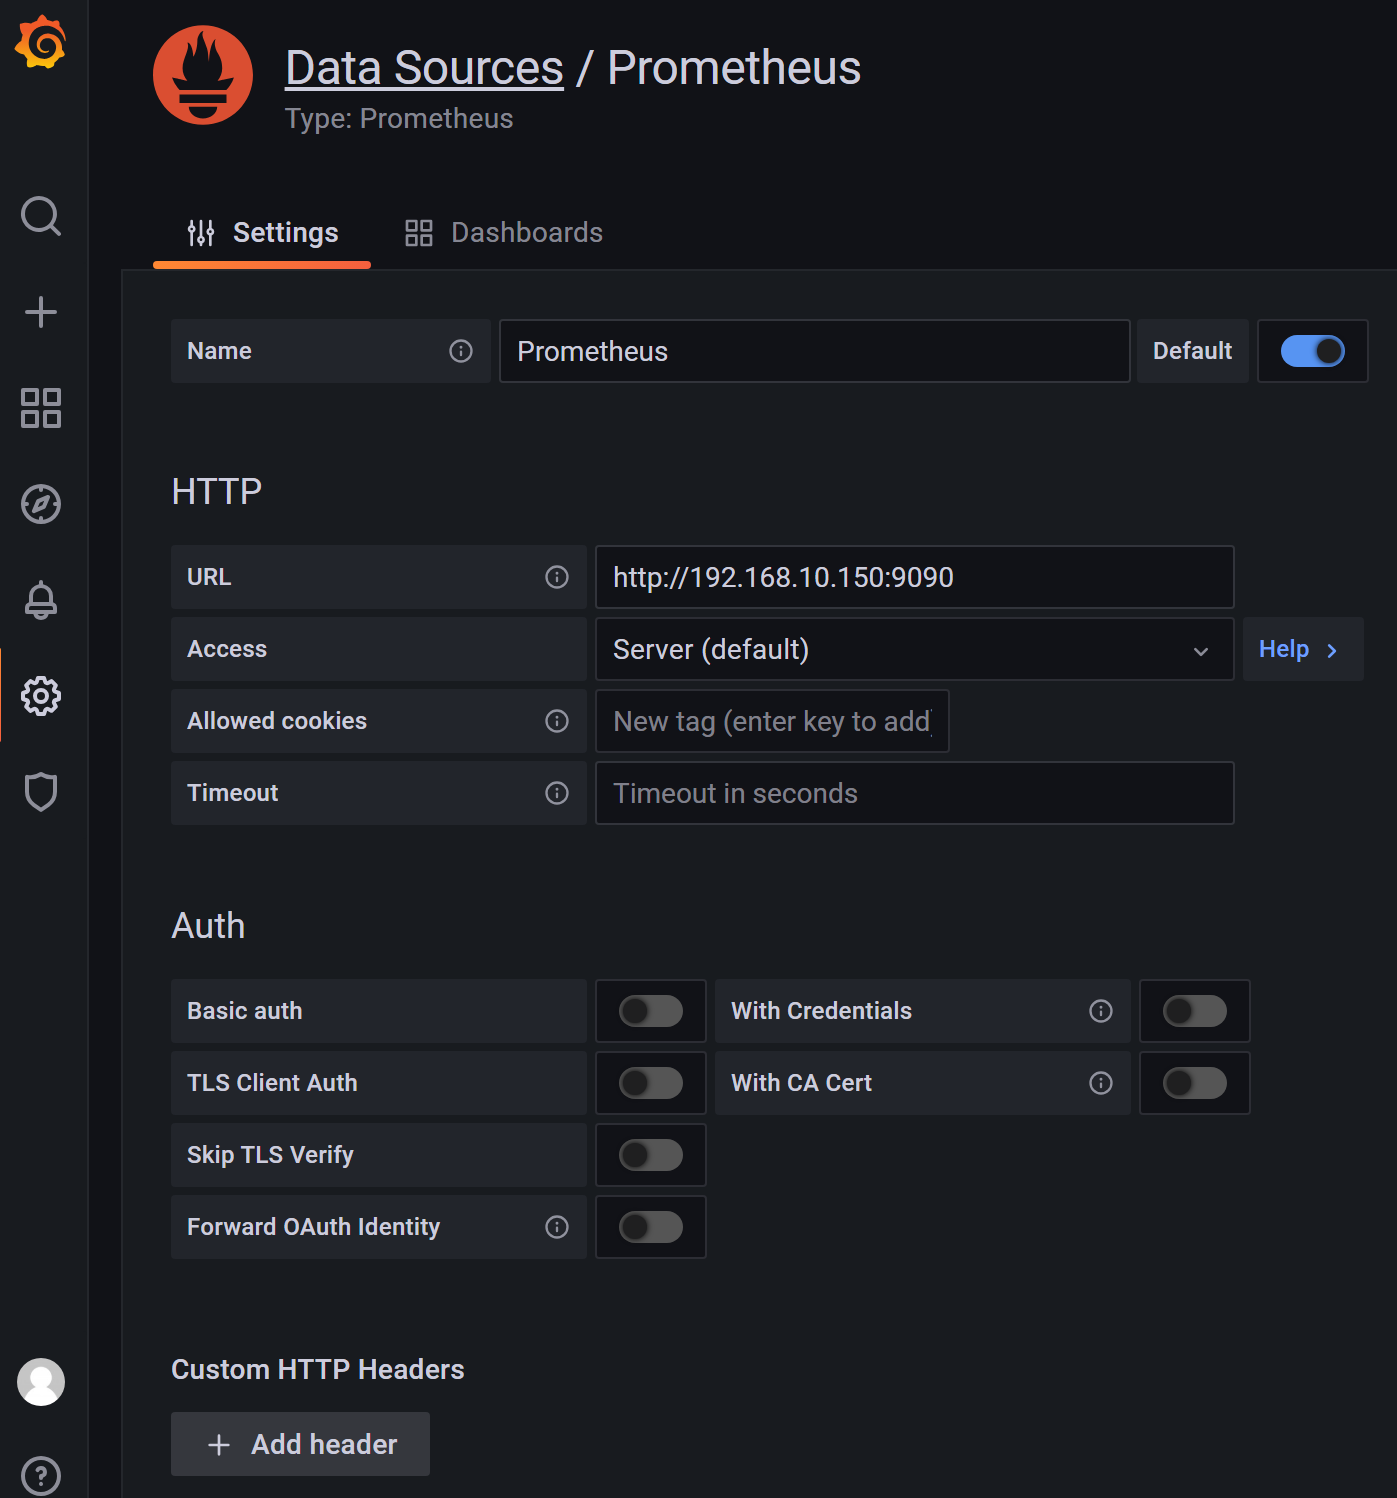Click the info icon next to With CA Cert
Viewport: 1397px width, 1498px height.
(x=1101, y=1083)
